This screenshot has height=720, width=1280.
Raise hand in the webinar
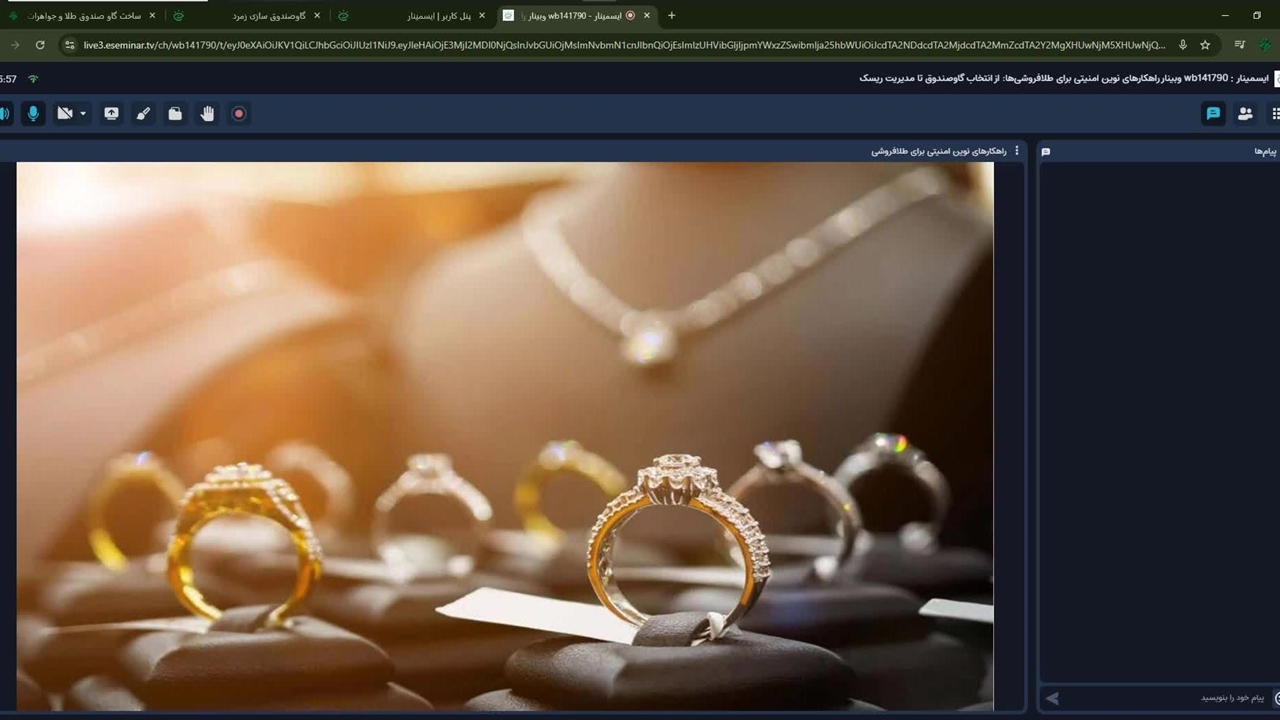[x=207, y=114]
